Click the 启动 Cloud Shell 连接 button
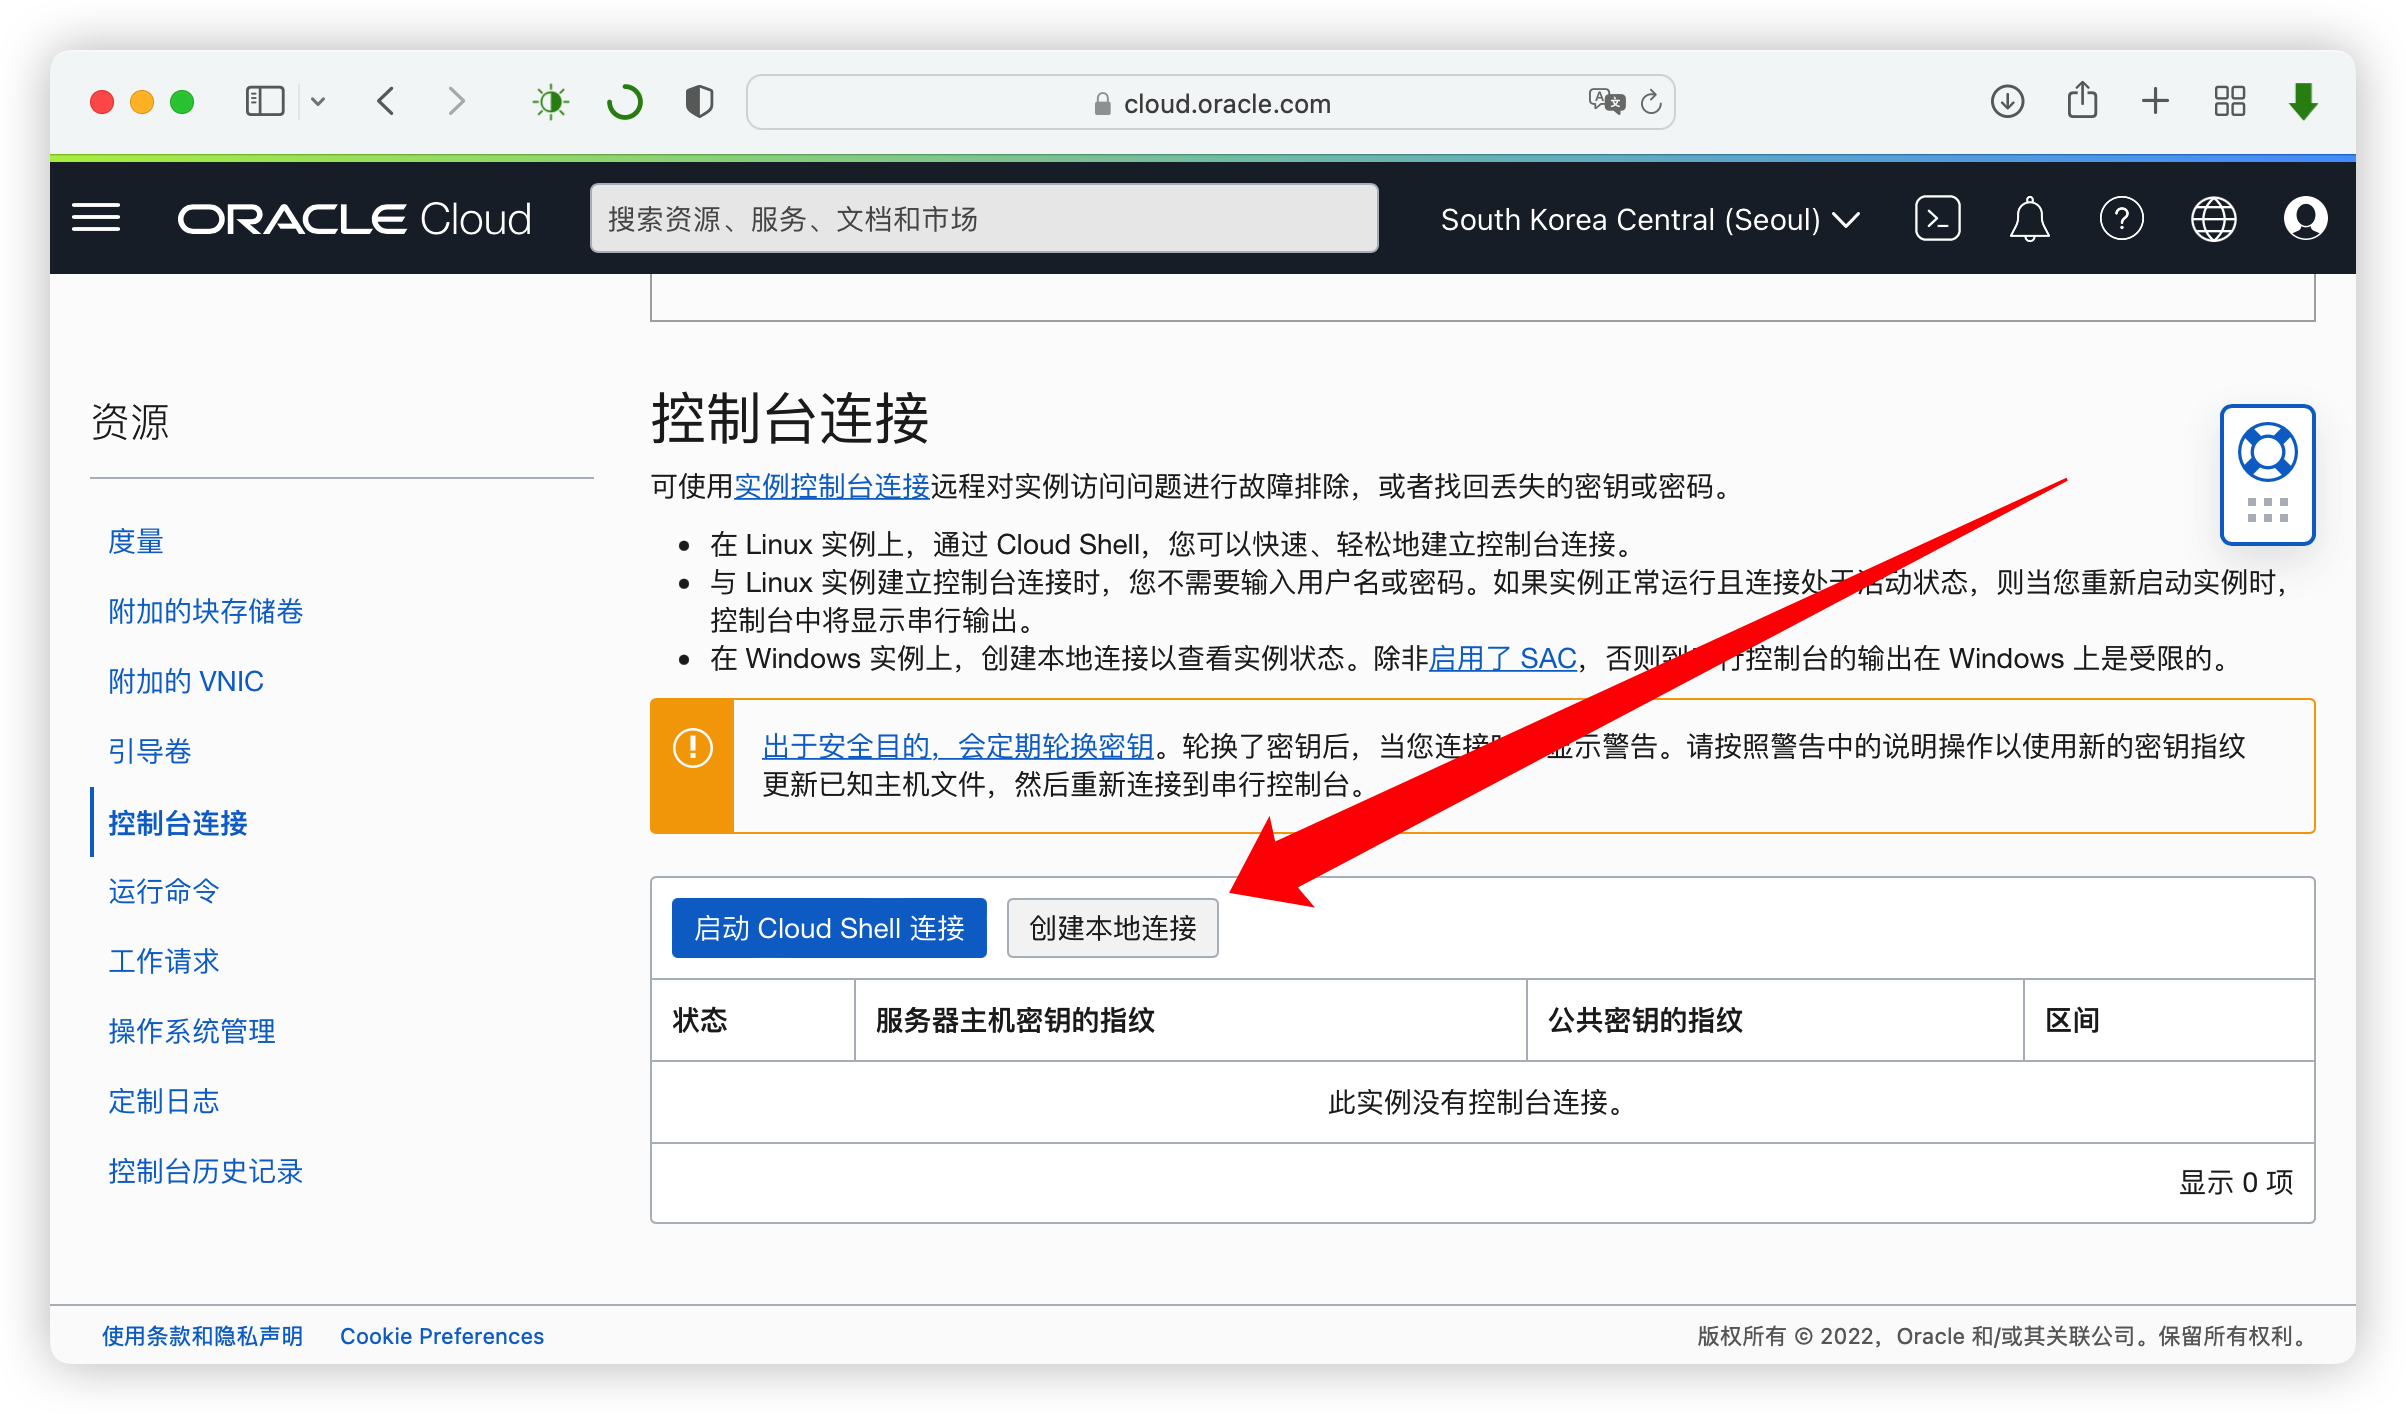Image resolution: width=2406 pixels, height=1414 pixels. pyautogui.click(x=829, y=928)
